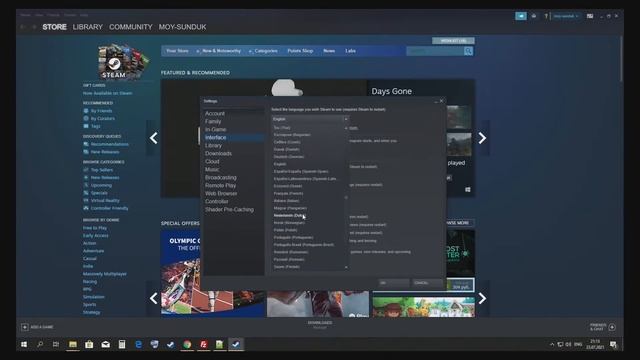This screenshot has width=640, height=360.
Task: Select Downloads in Settings sidebar
Action: (233, 153)
